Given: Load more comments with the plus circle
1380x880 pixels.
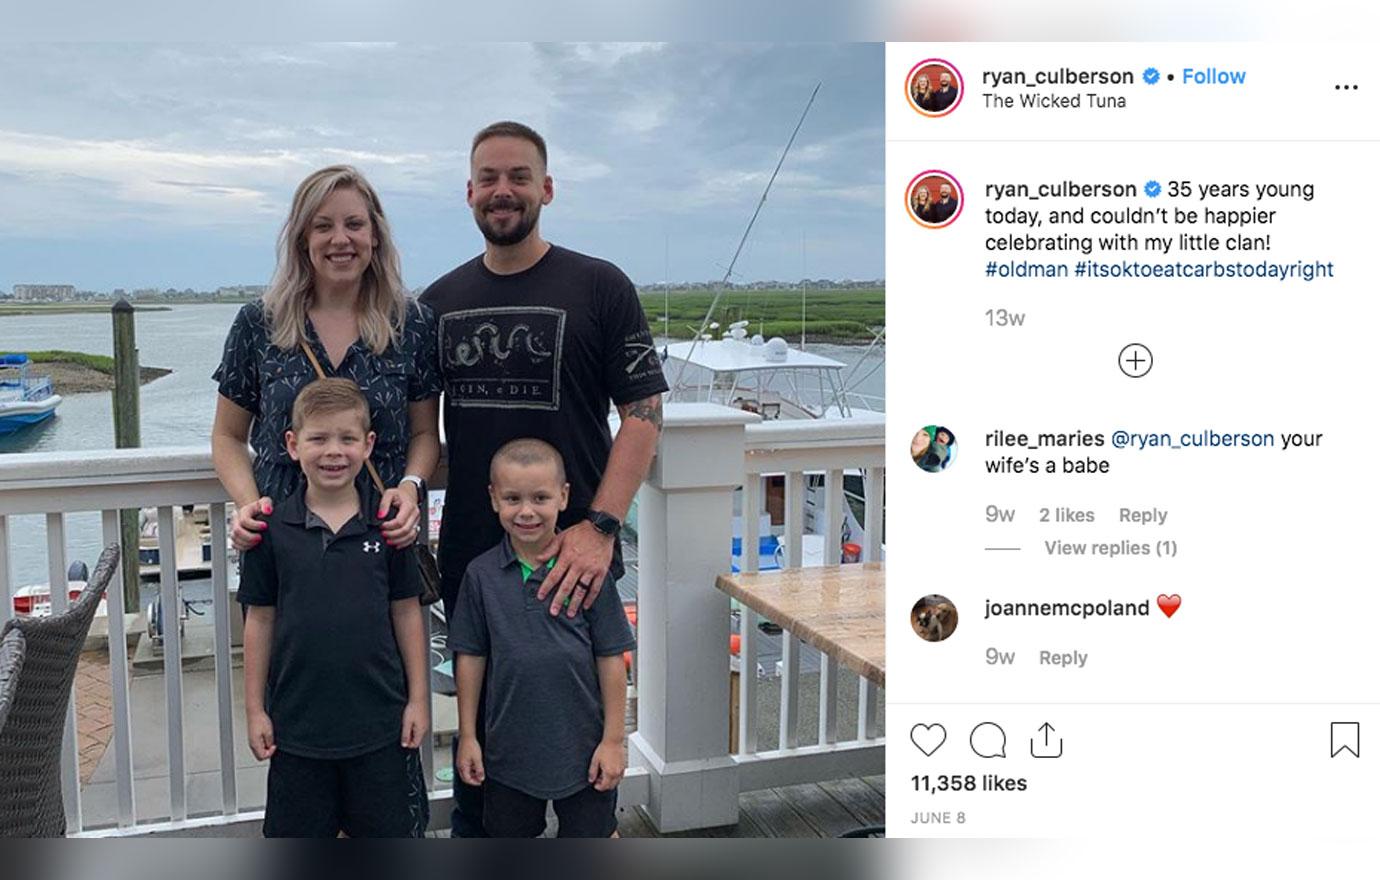Looking at the screenshot, I should click(1135, 360).
